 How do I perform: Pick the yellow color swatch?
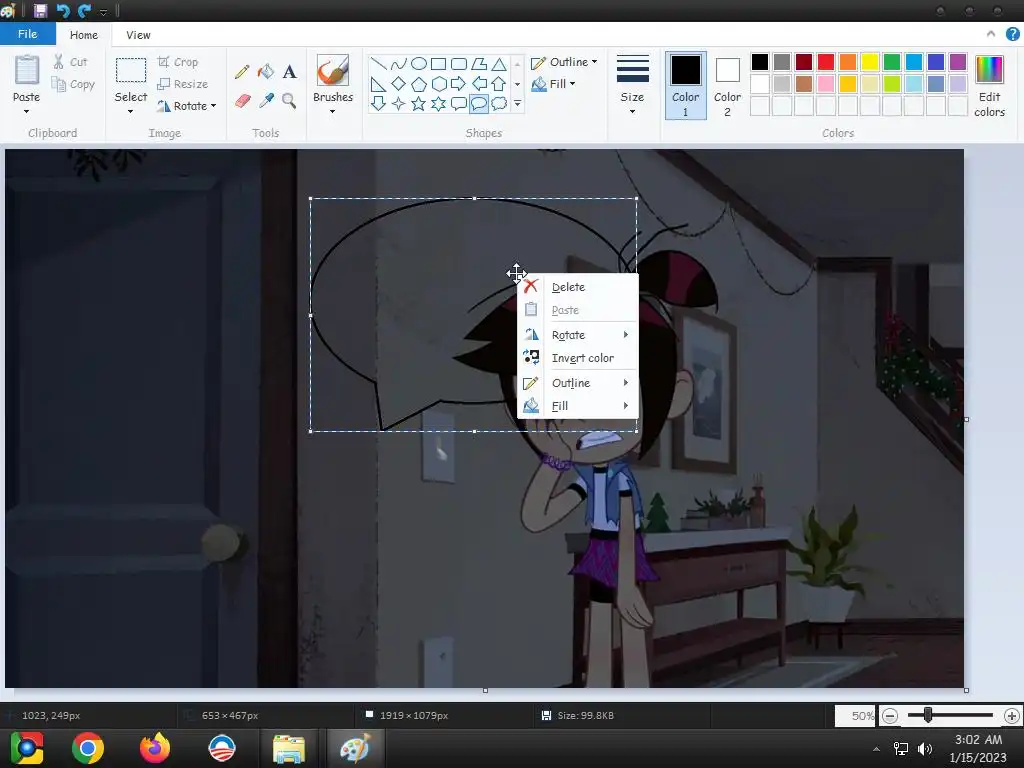click(869, 62)
